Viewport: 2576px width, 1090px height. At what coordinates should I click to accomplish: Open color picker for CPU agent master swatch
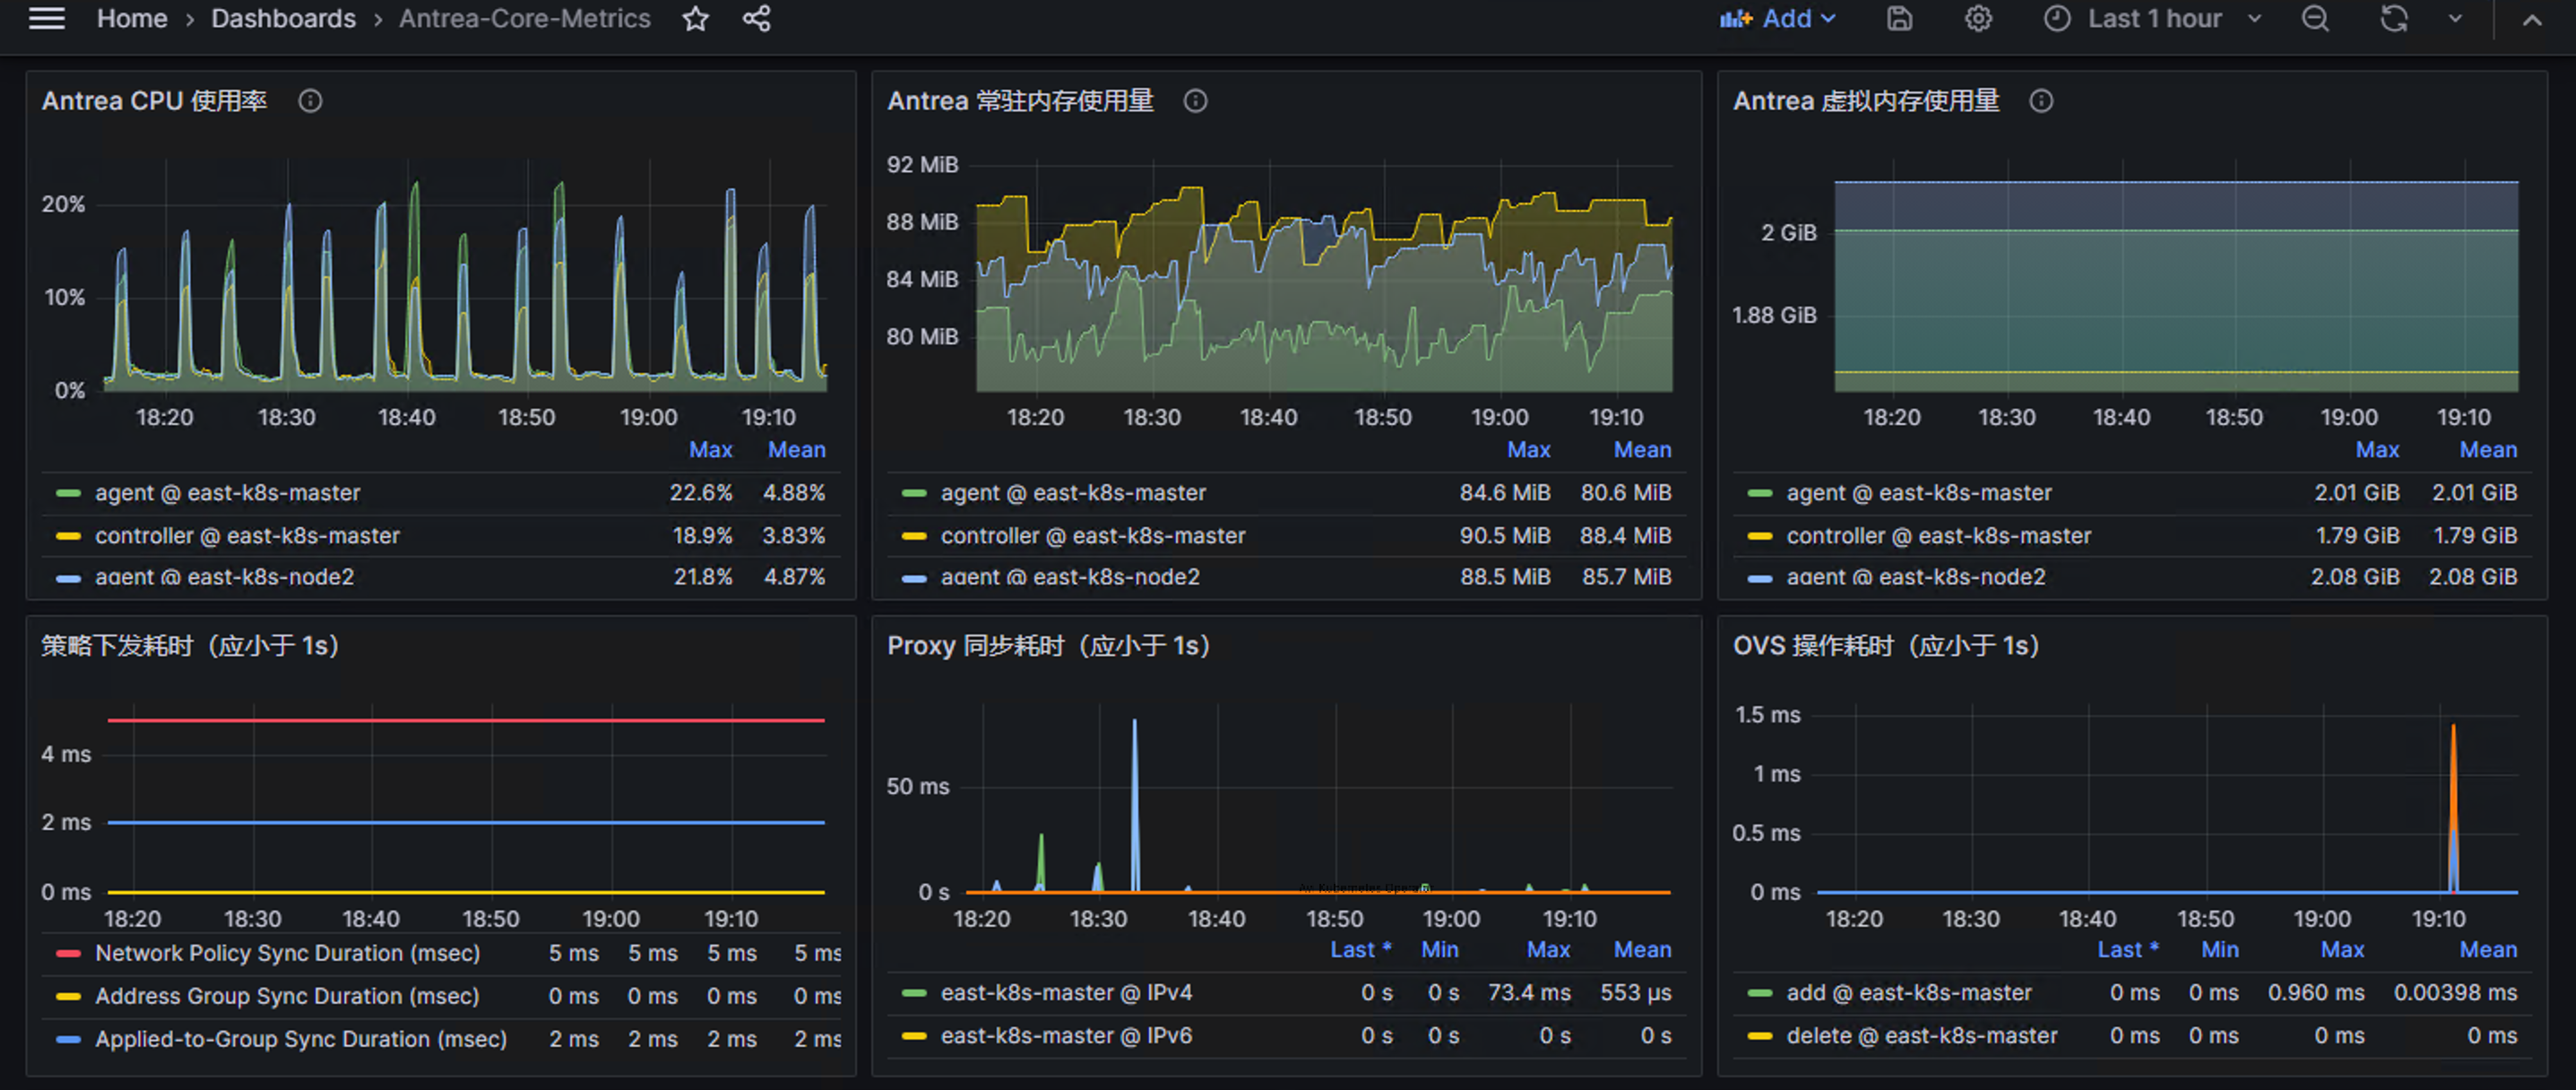click(x=68, y=493)
